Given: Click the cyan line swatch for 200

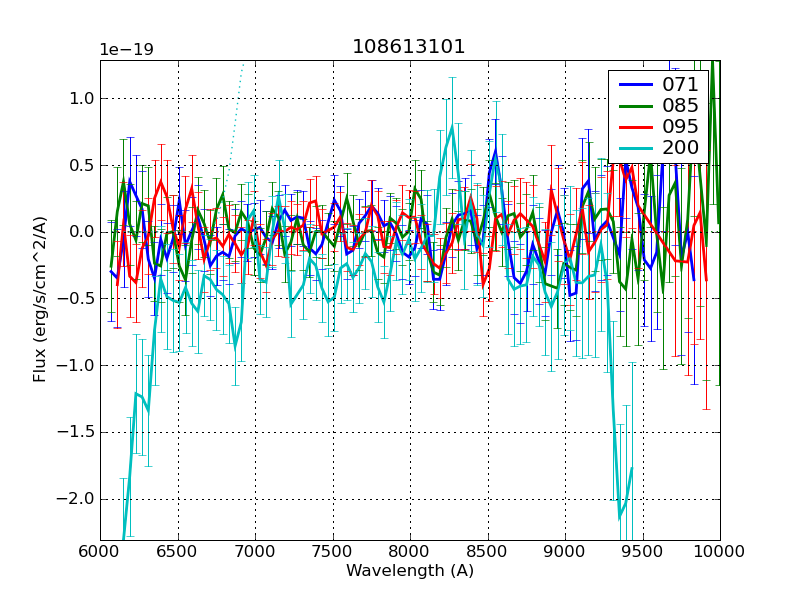Looking at the screenshot, I should (x=635, y=148).
